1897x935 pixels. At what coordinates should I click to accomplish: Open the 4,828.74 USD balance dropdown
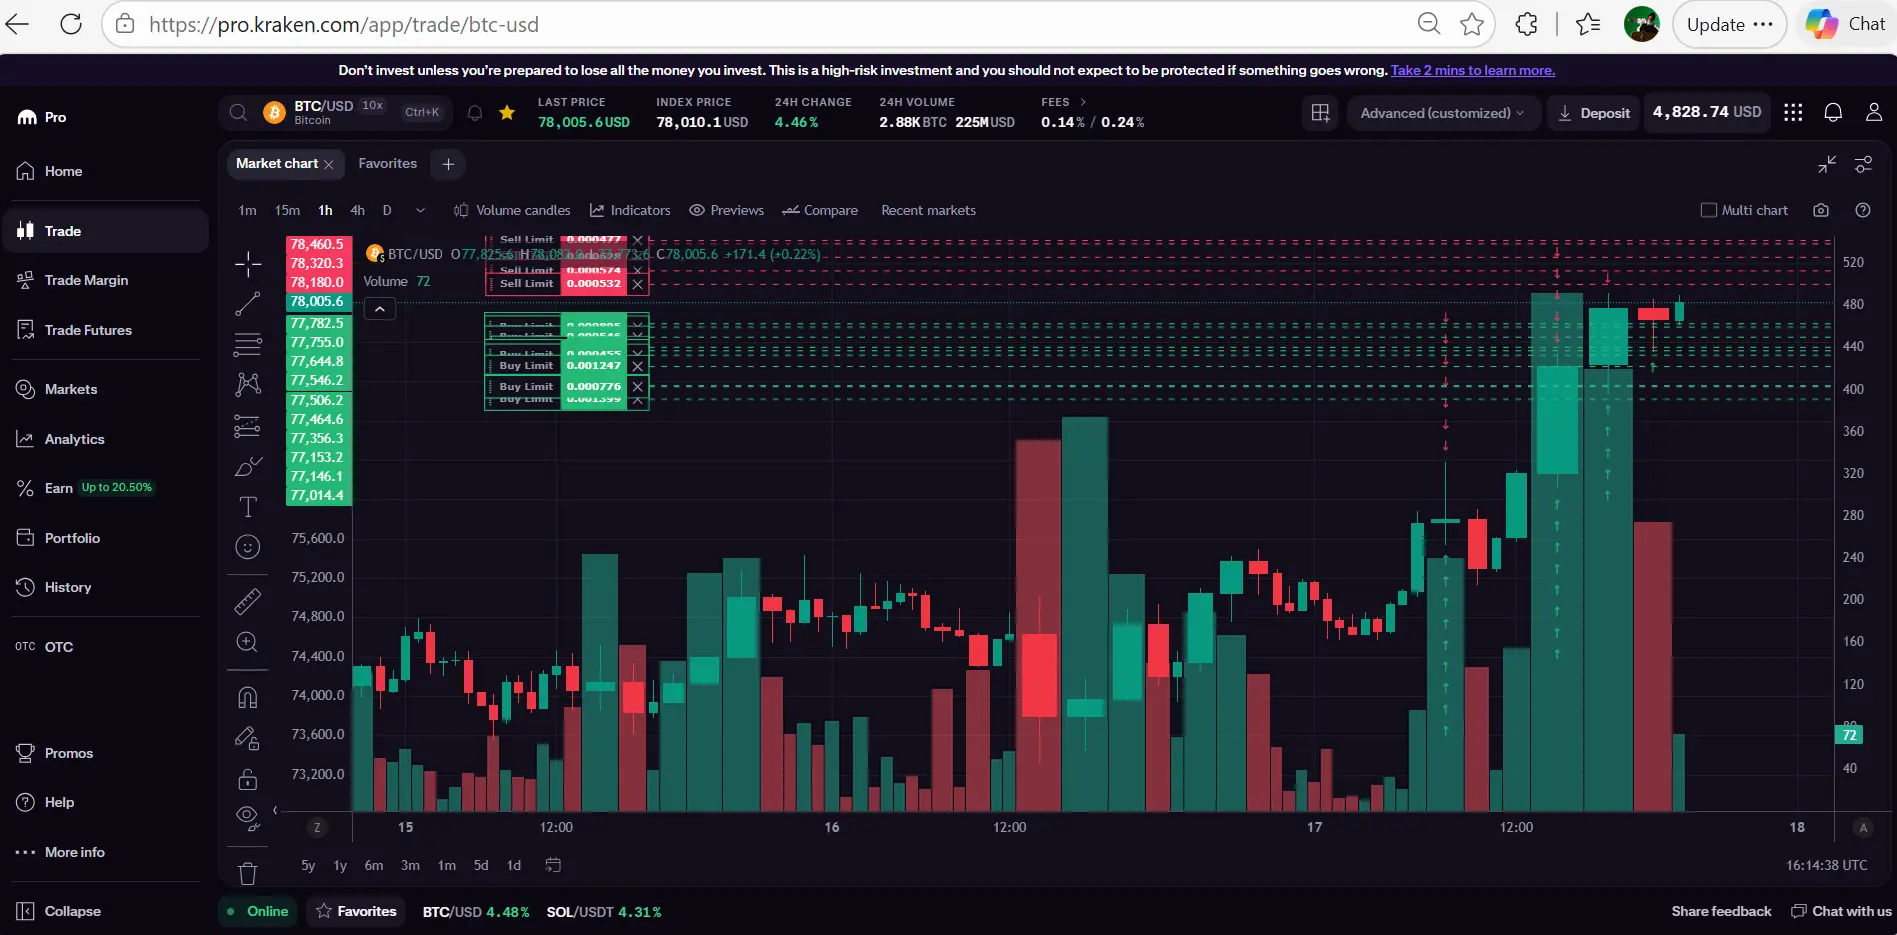(x=1706, y=112)
